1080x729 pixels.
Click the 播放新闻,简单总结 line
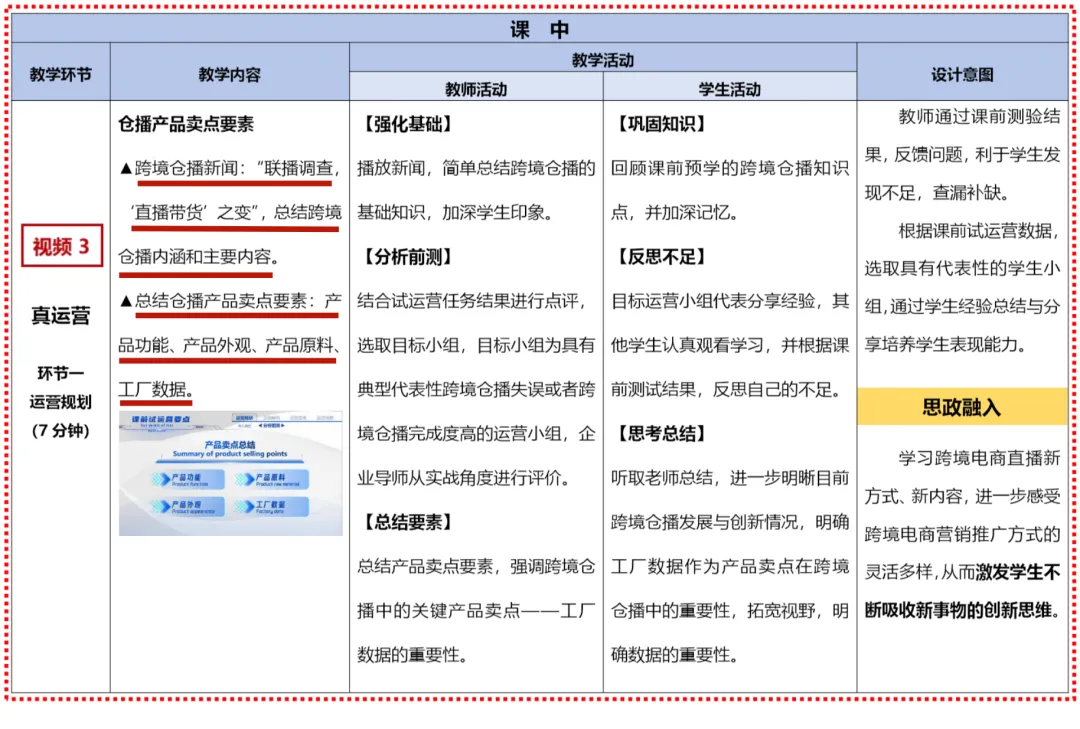coord(476,168)
